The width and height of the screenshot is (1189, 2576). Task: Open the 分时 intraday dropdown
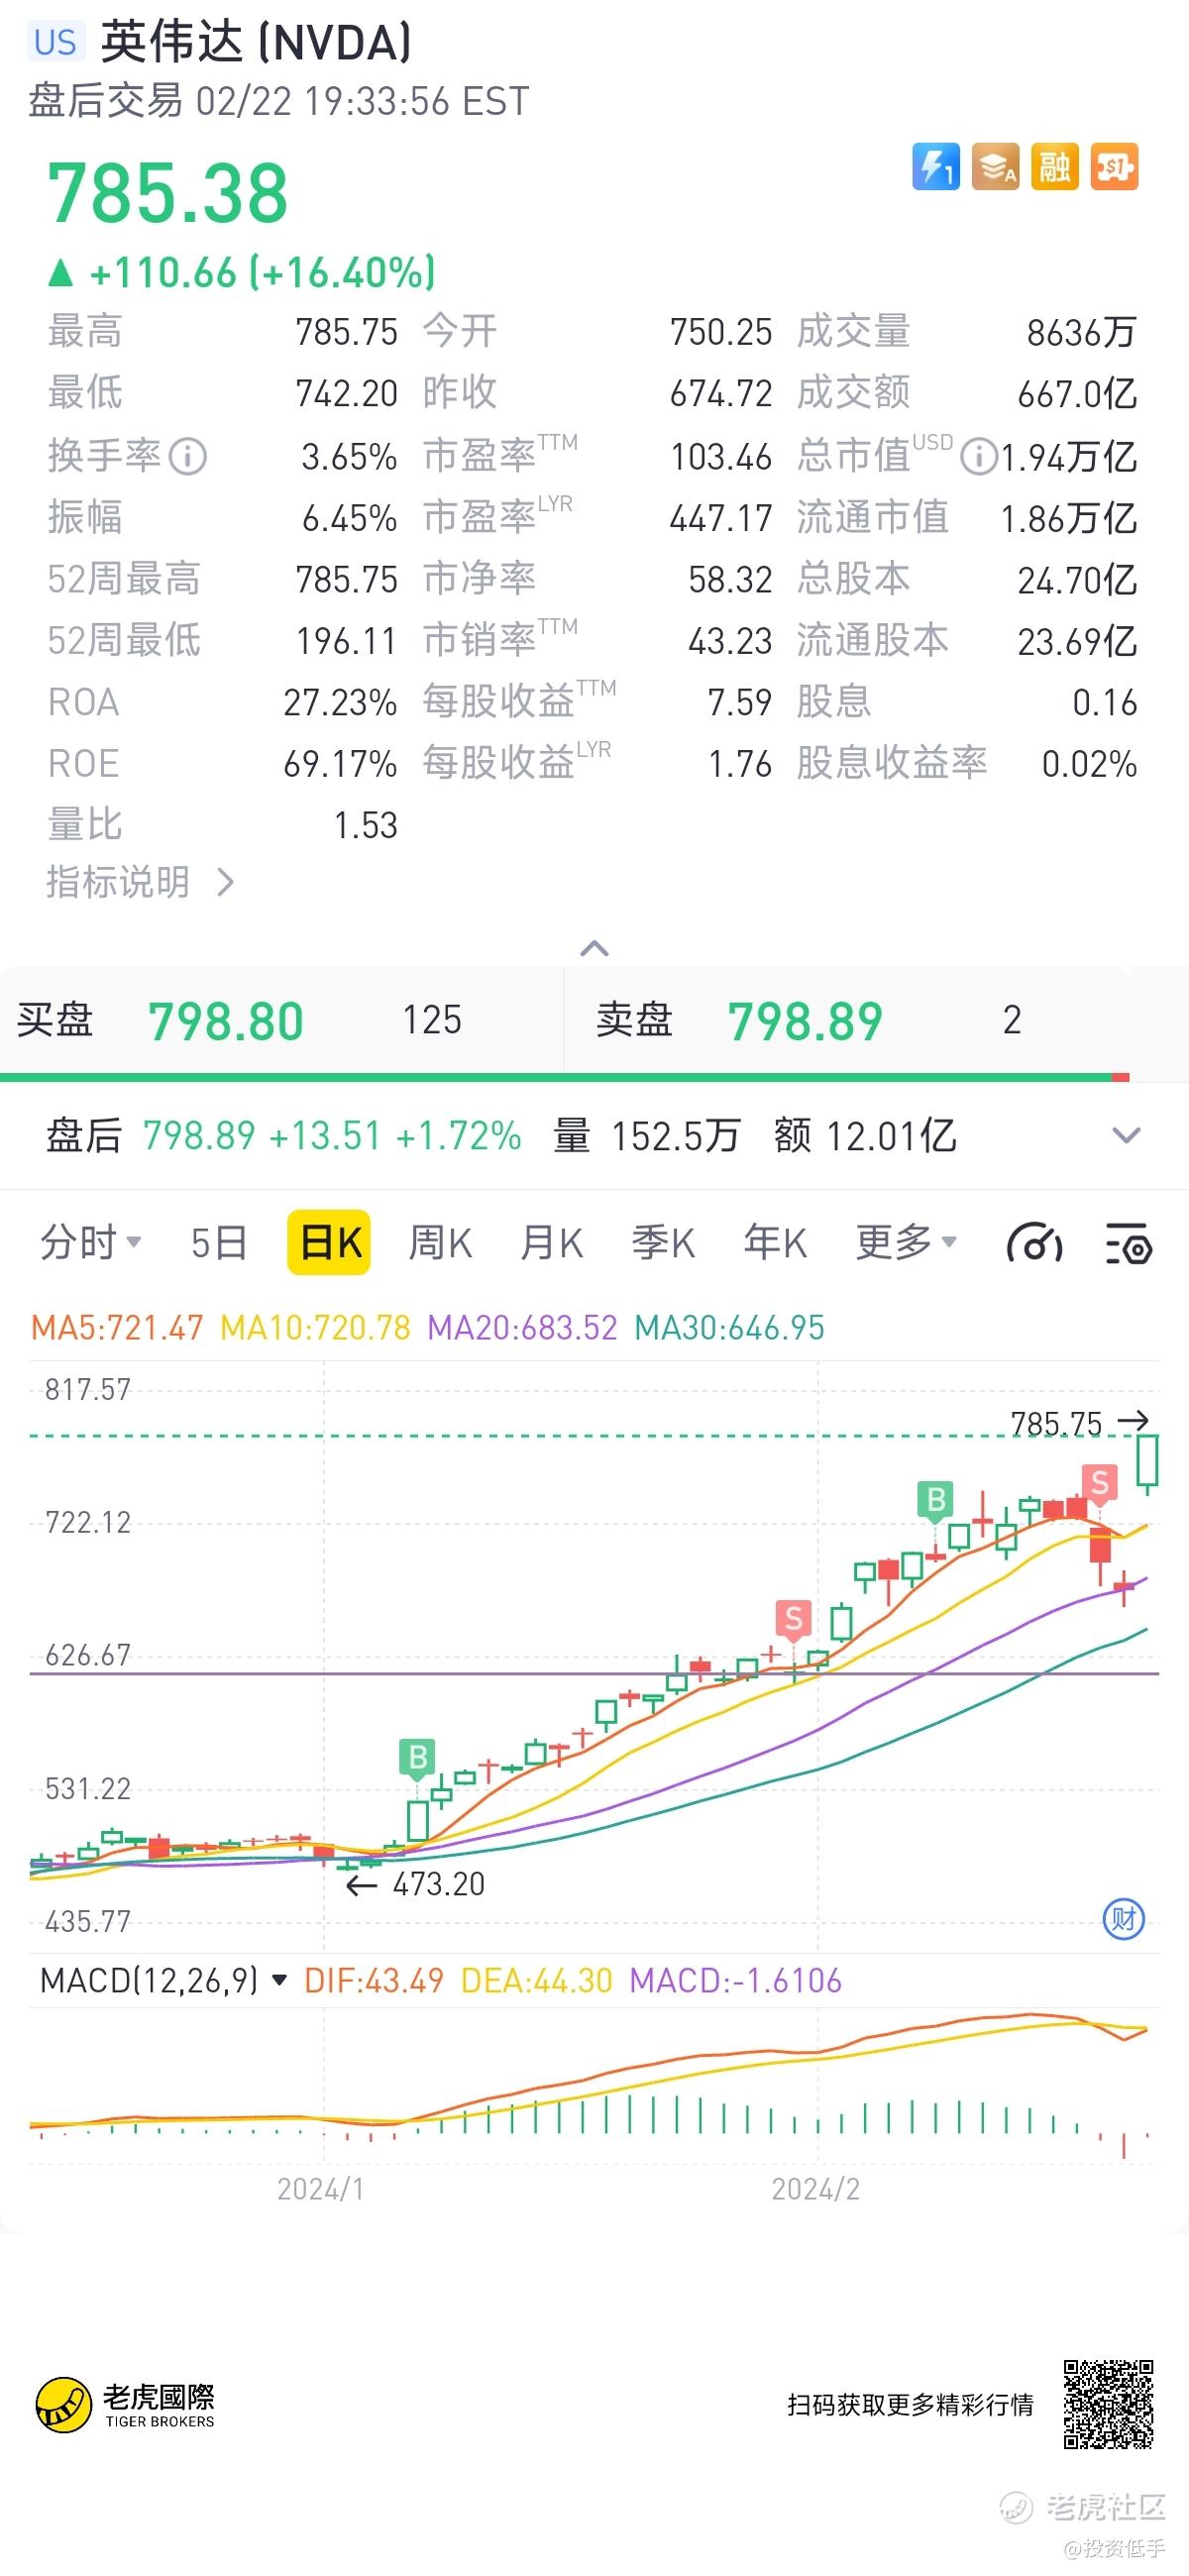(x=90, y=1243)
